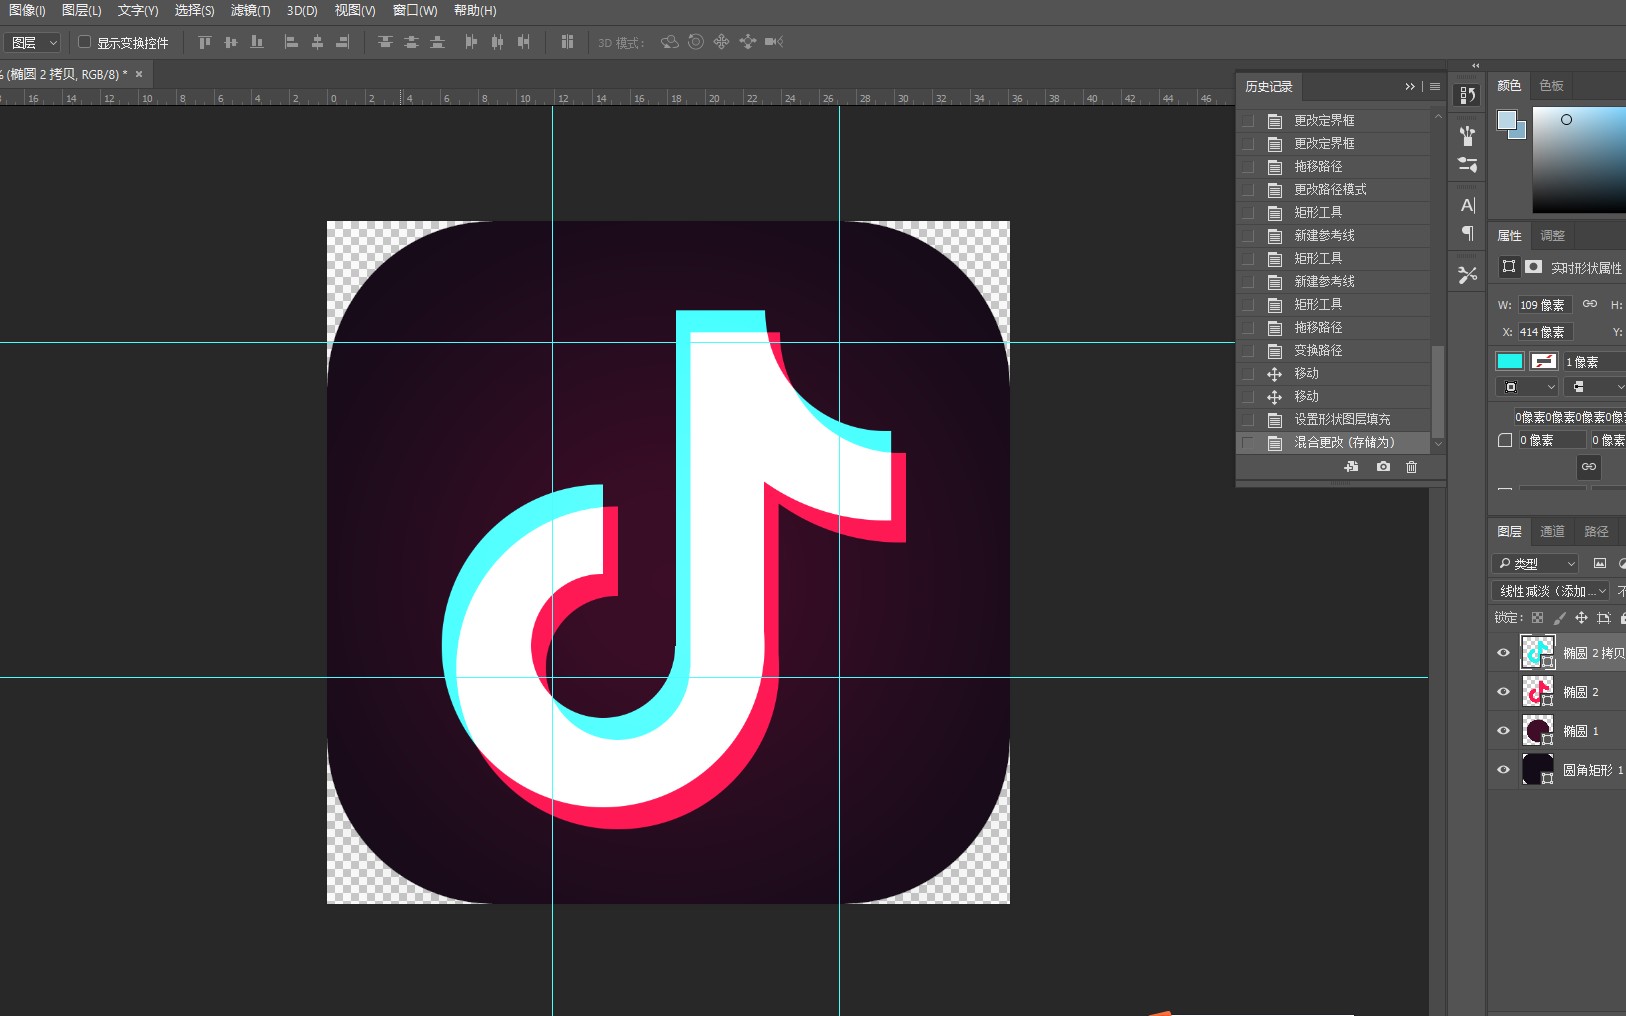Toggle snapshot source box beside 设置形状图层填充

[1248, 419]
